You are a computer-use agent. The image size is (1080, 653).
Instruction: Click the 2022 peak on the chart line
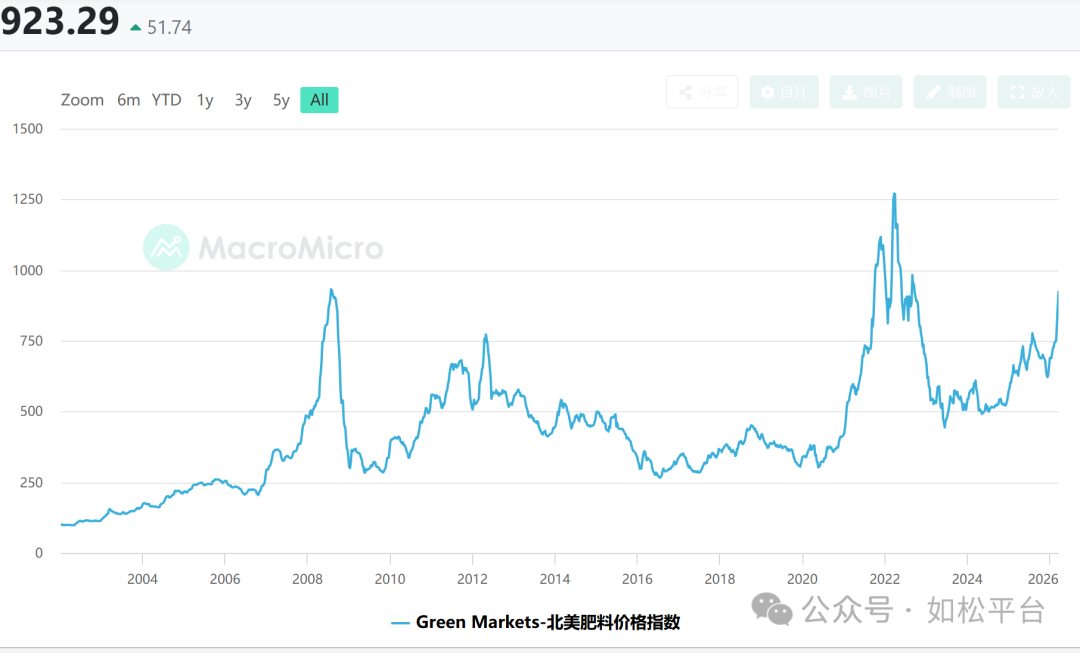click(893, 194)
